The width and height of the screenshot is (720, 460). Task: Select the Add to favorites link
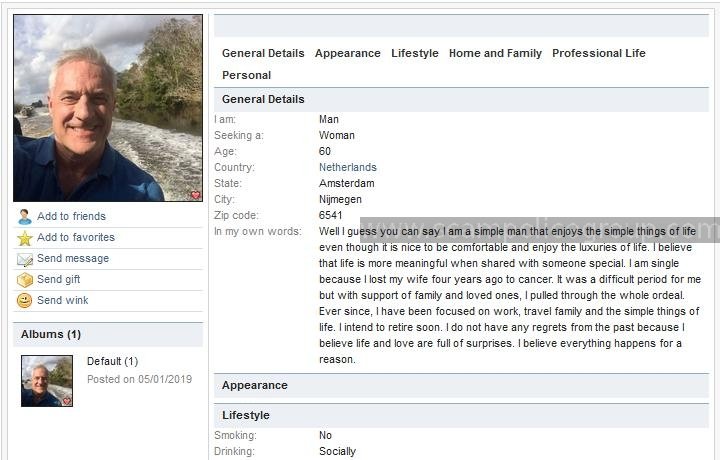tap(76, 237)
